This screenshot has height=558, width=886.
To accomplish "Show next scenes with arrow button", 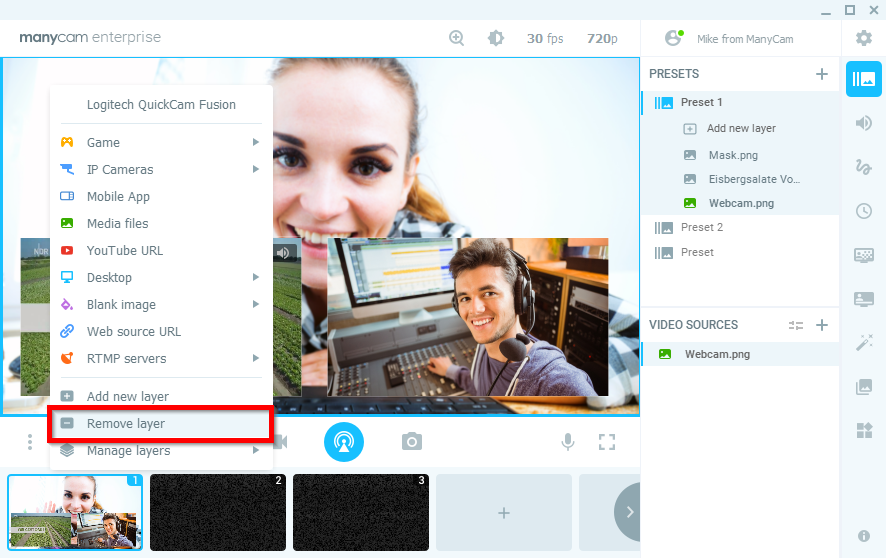I will [x=628, y=512].
